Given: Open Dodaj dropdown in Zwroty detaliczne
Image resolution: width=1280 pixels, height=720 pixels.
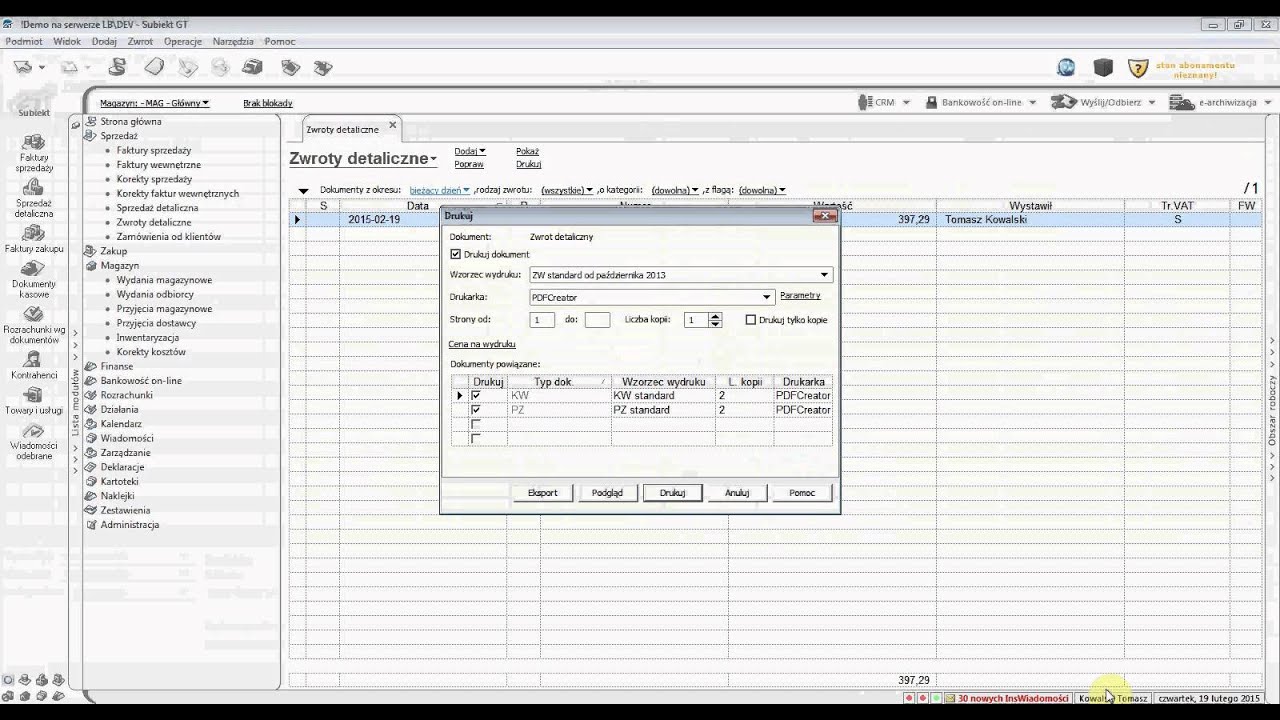Looking at the screenshot, I should pos(469,152).
